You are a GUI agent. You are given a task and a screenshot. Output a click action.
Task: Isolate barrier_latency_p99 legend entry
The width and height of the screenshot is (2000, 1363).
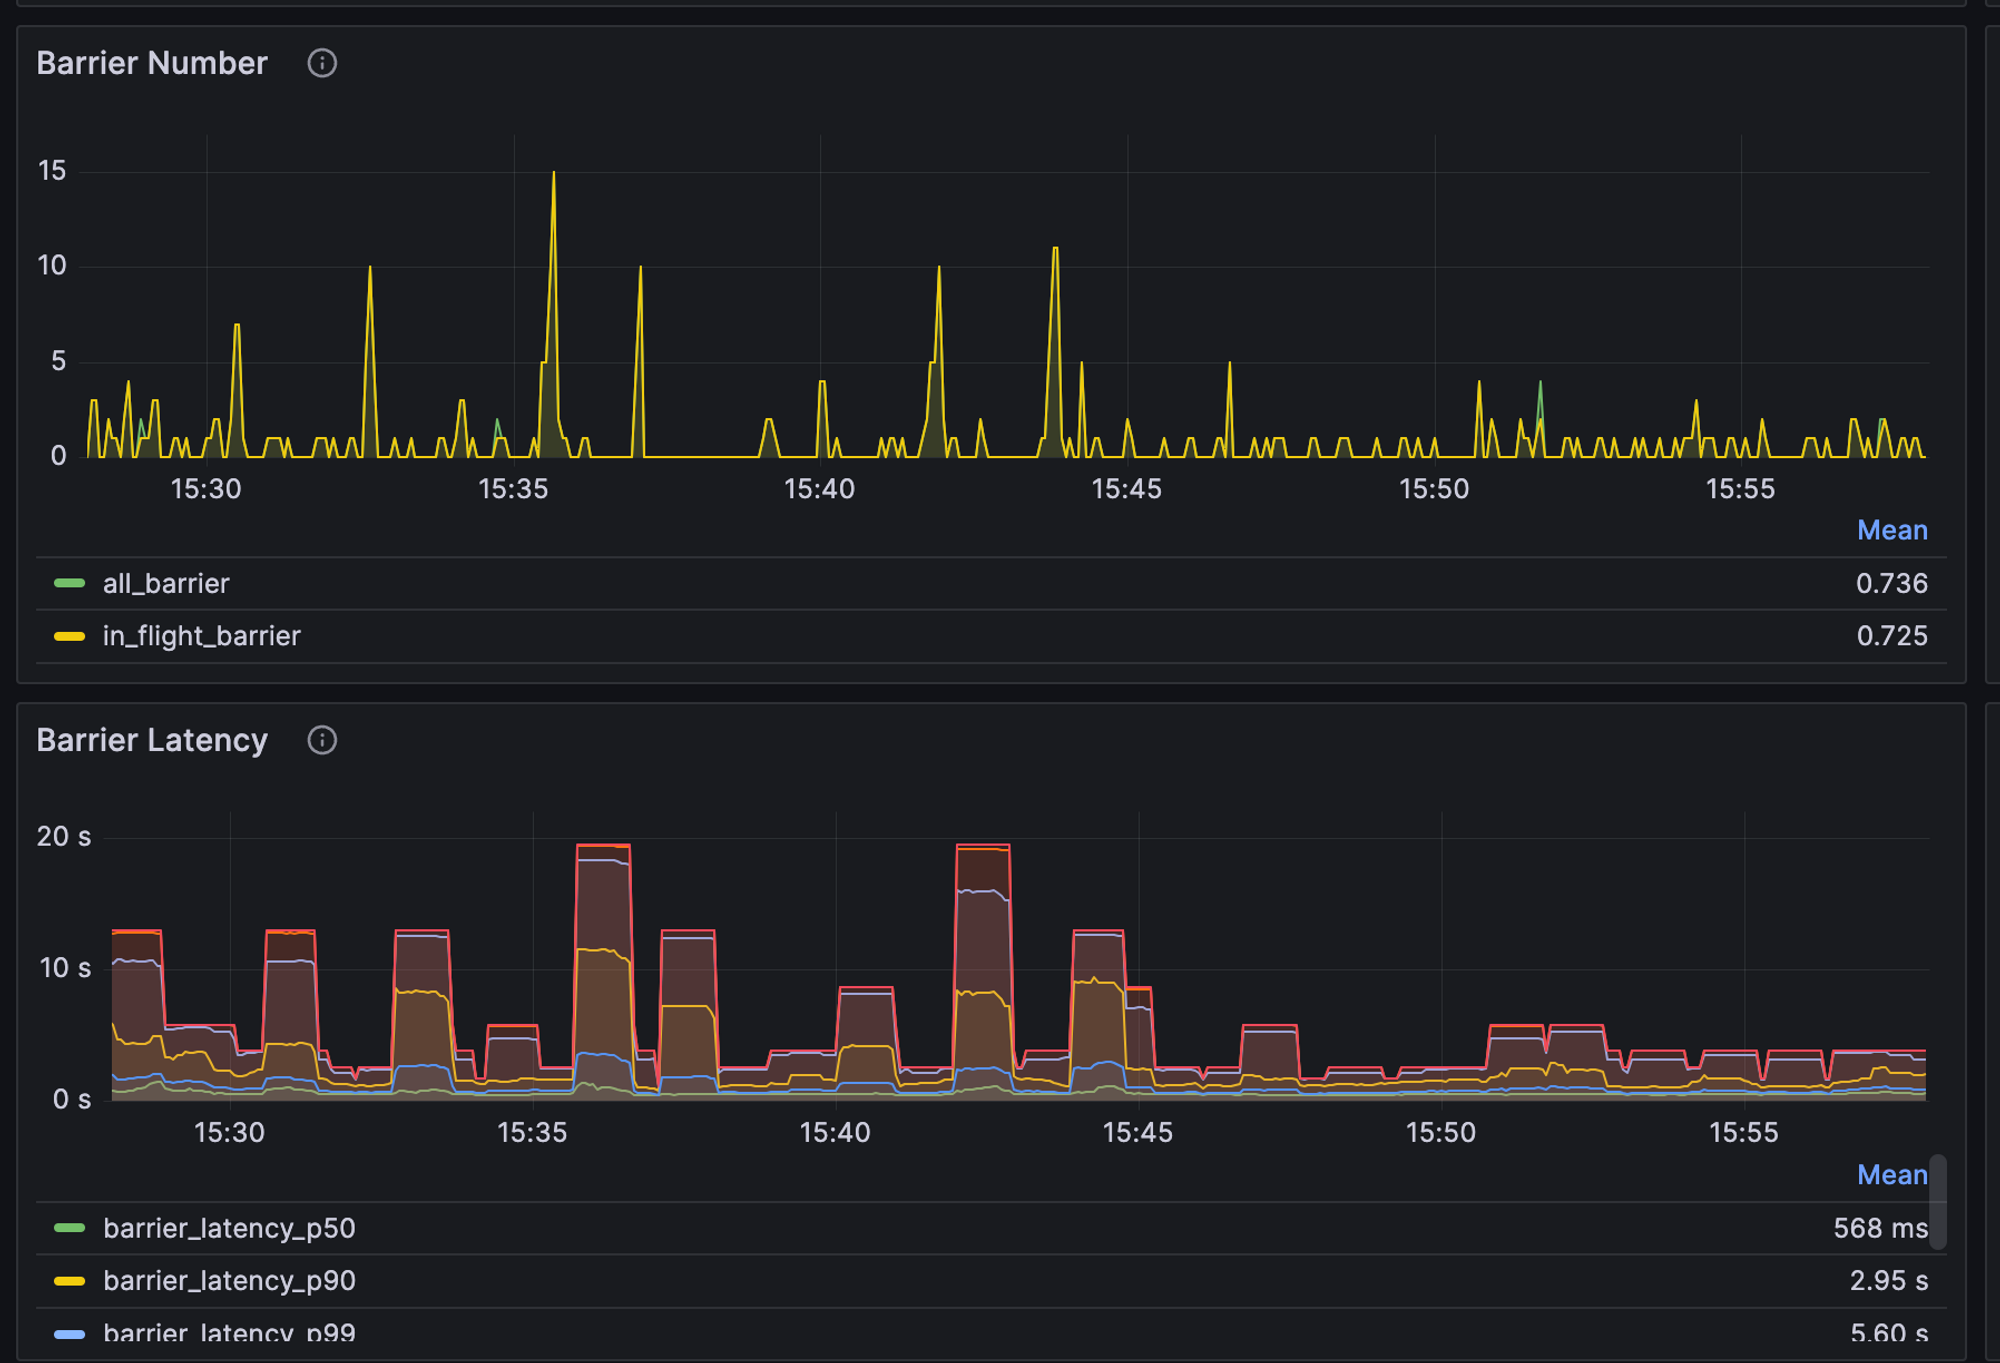tap(229, 1333)
